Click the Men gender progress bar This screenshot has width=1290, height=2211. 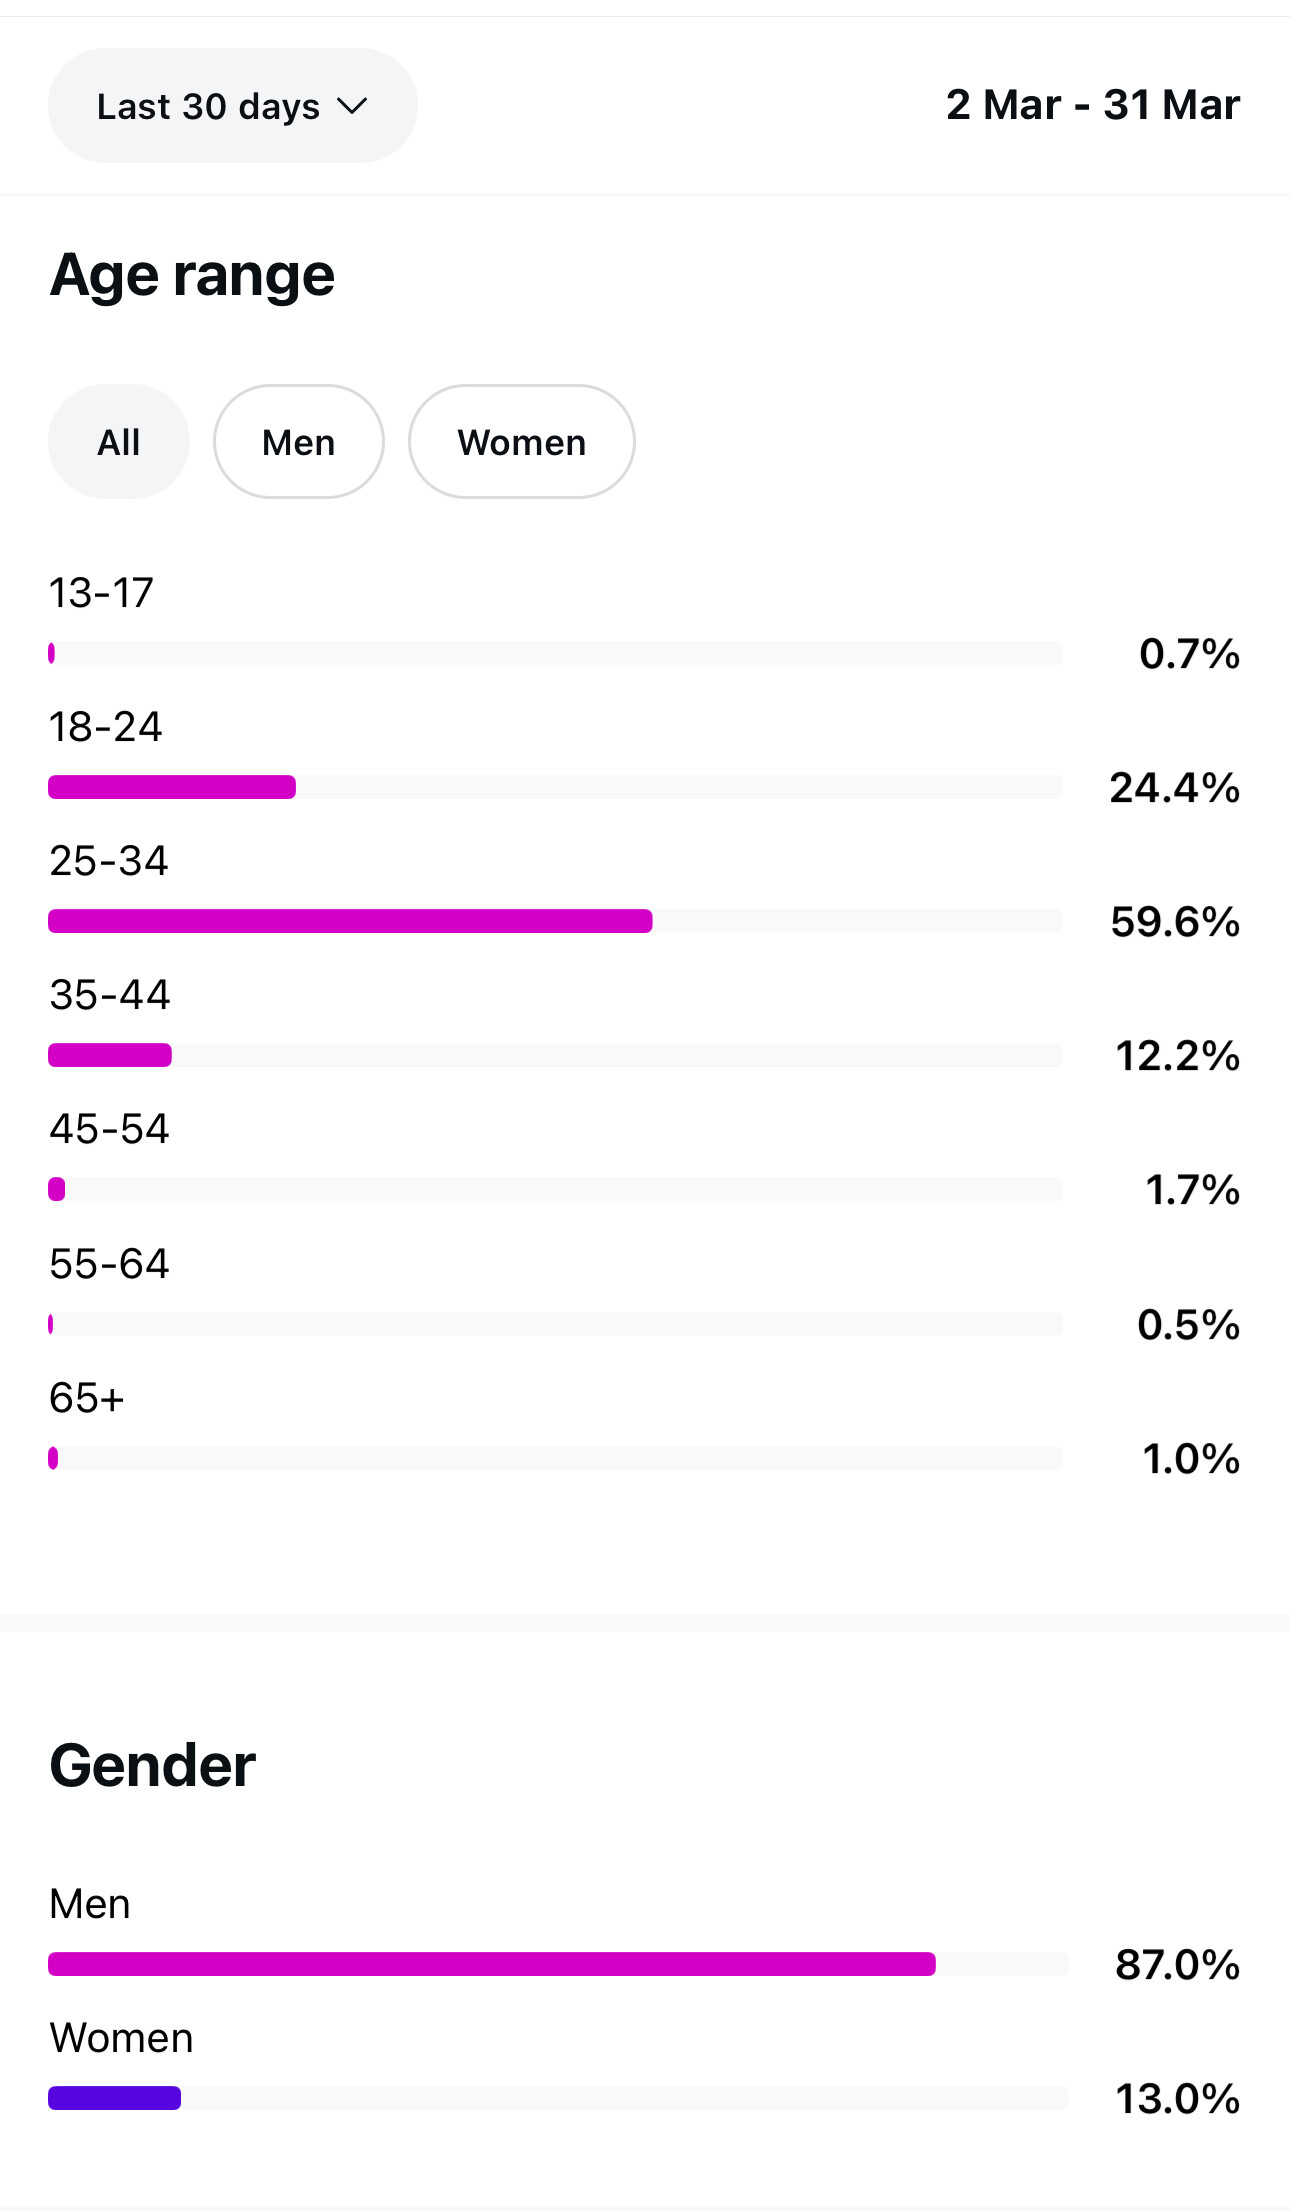(x=491, y=1964)
